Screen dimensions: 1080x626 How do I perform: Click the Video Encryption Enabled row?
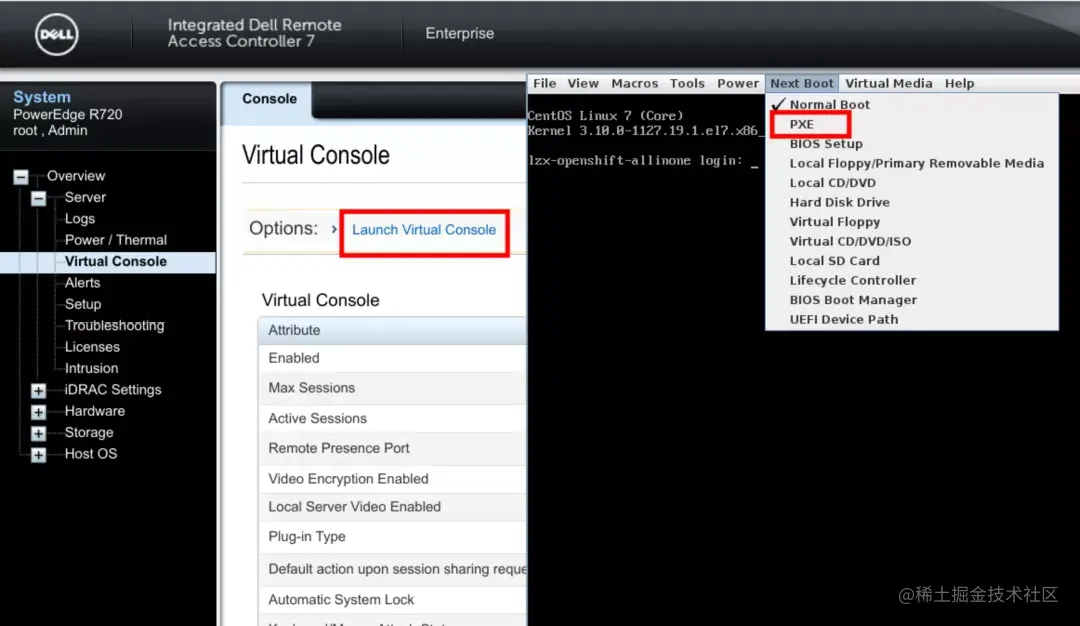click(x=393, y=479)
